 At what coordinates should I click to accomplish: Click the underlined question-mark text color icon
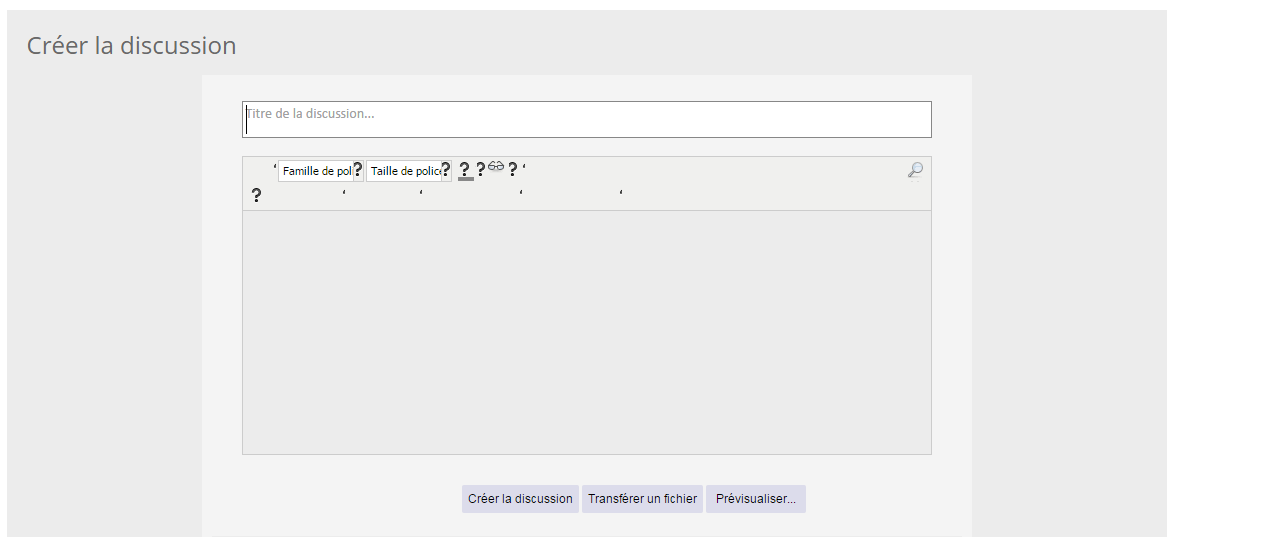465,170
